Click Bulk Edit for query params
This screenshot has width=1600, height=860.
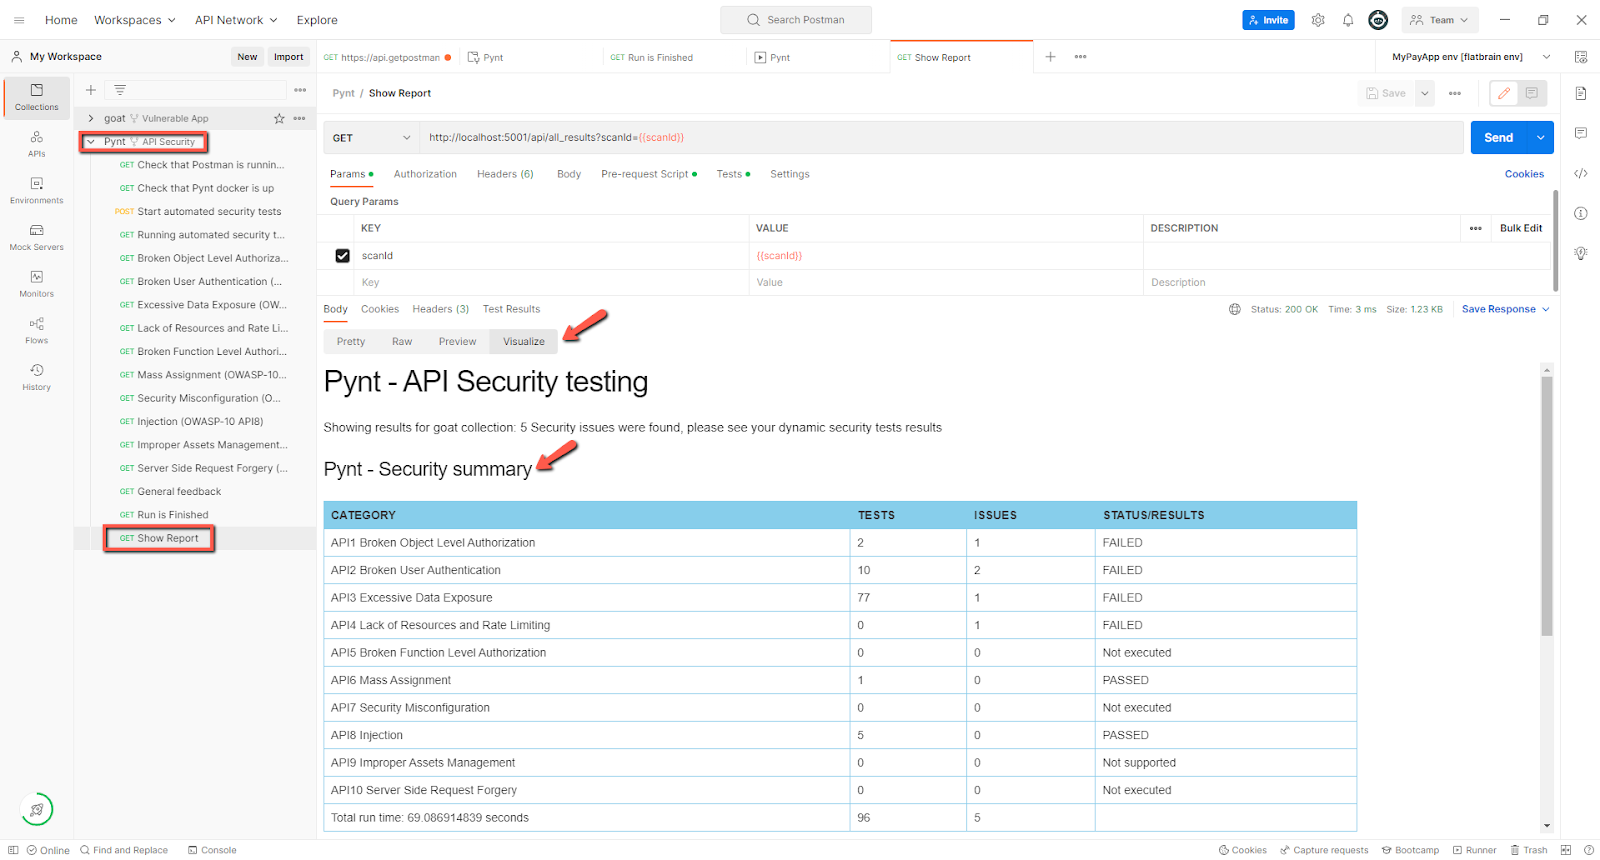(1521, 228)
